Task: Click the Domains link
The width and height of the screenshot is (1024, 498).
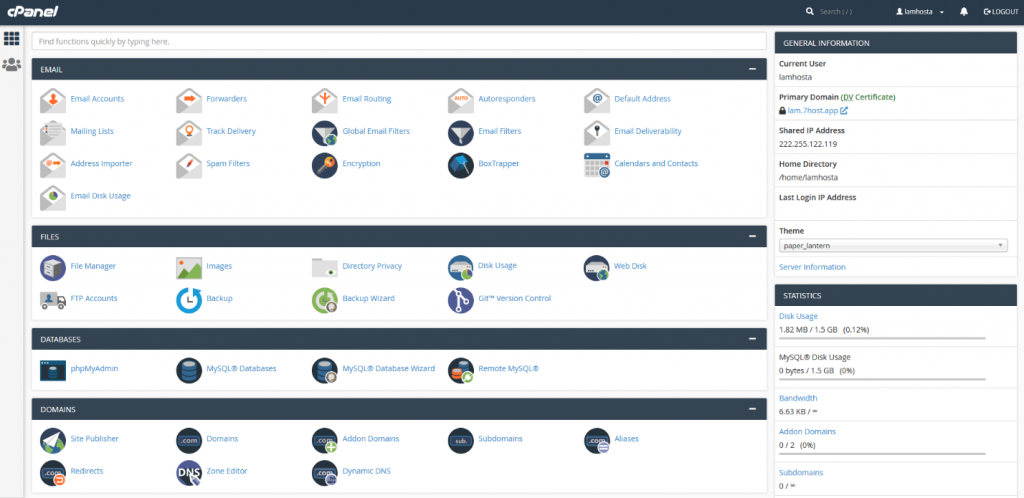Action: [222, 439]
